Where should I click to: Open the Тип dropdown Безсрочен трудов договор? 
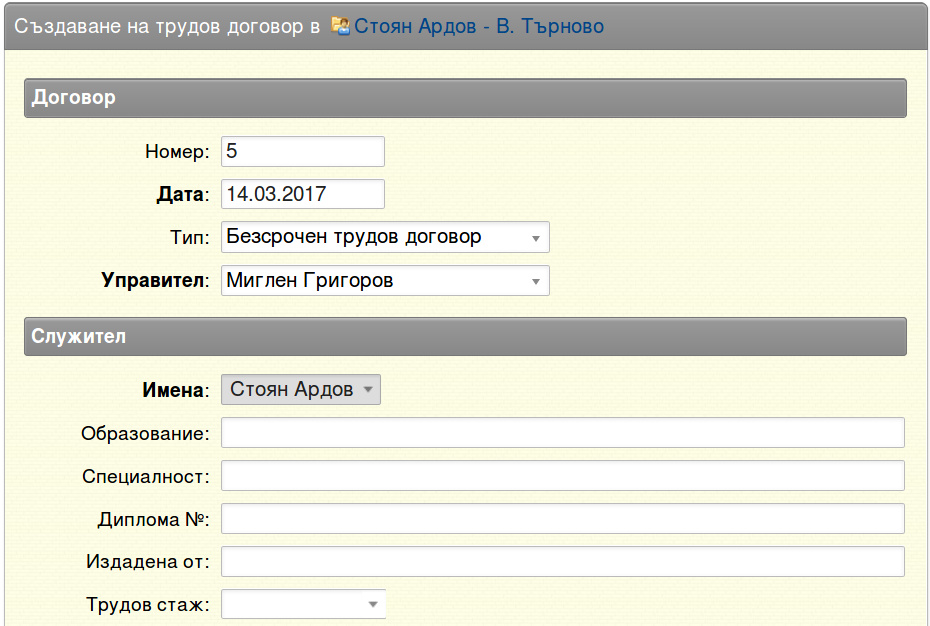tap(385, 237)
